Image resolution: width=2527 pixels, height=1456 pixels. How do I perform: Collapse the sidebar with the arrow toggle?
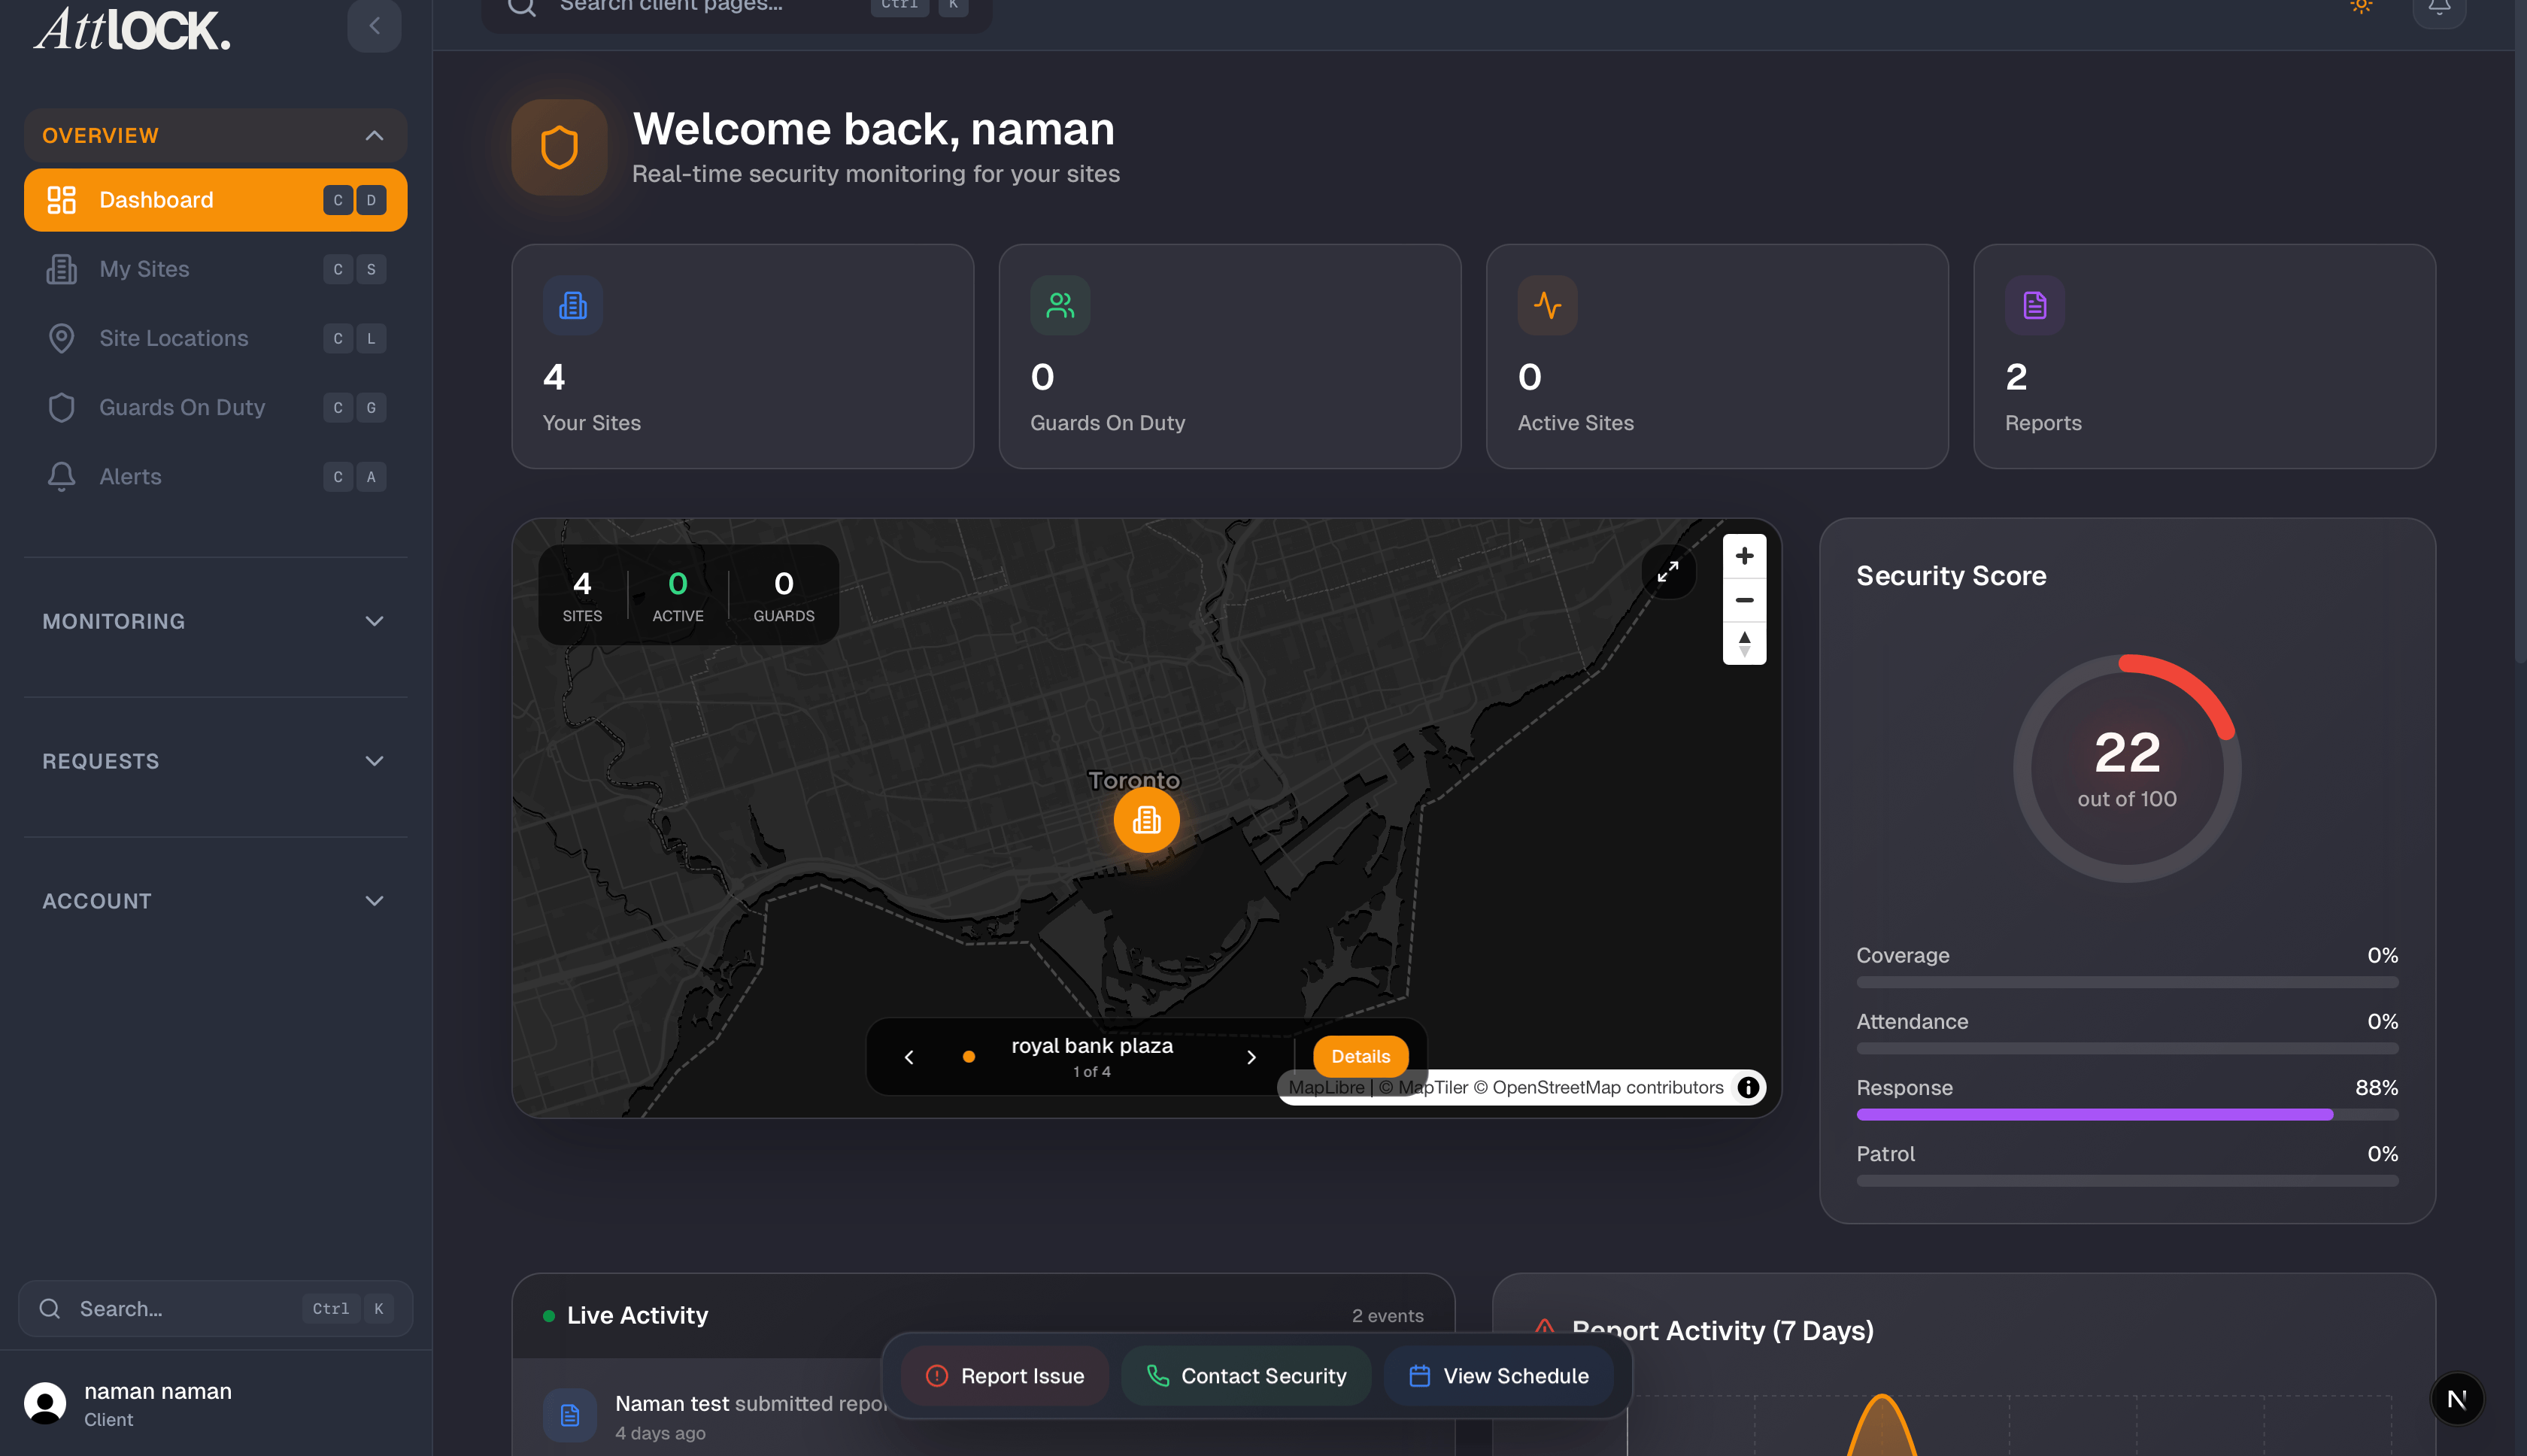pos(374,26)
